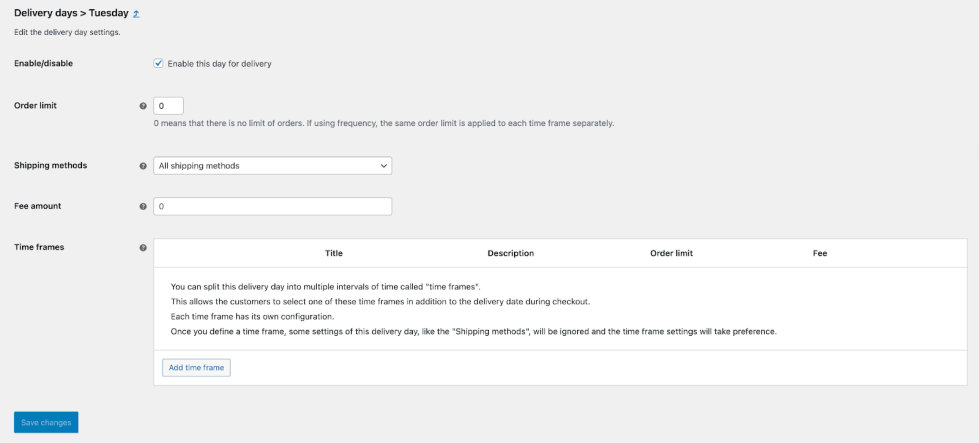
Task: Click the Fee column header in table
Action: [820, 254]
